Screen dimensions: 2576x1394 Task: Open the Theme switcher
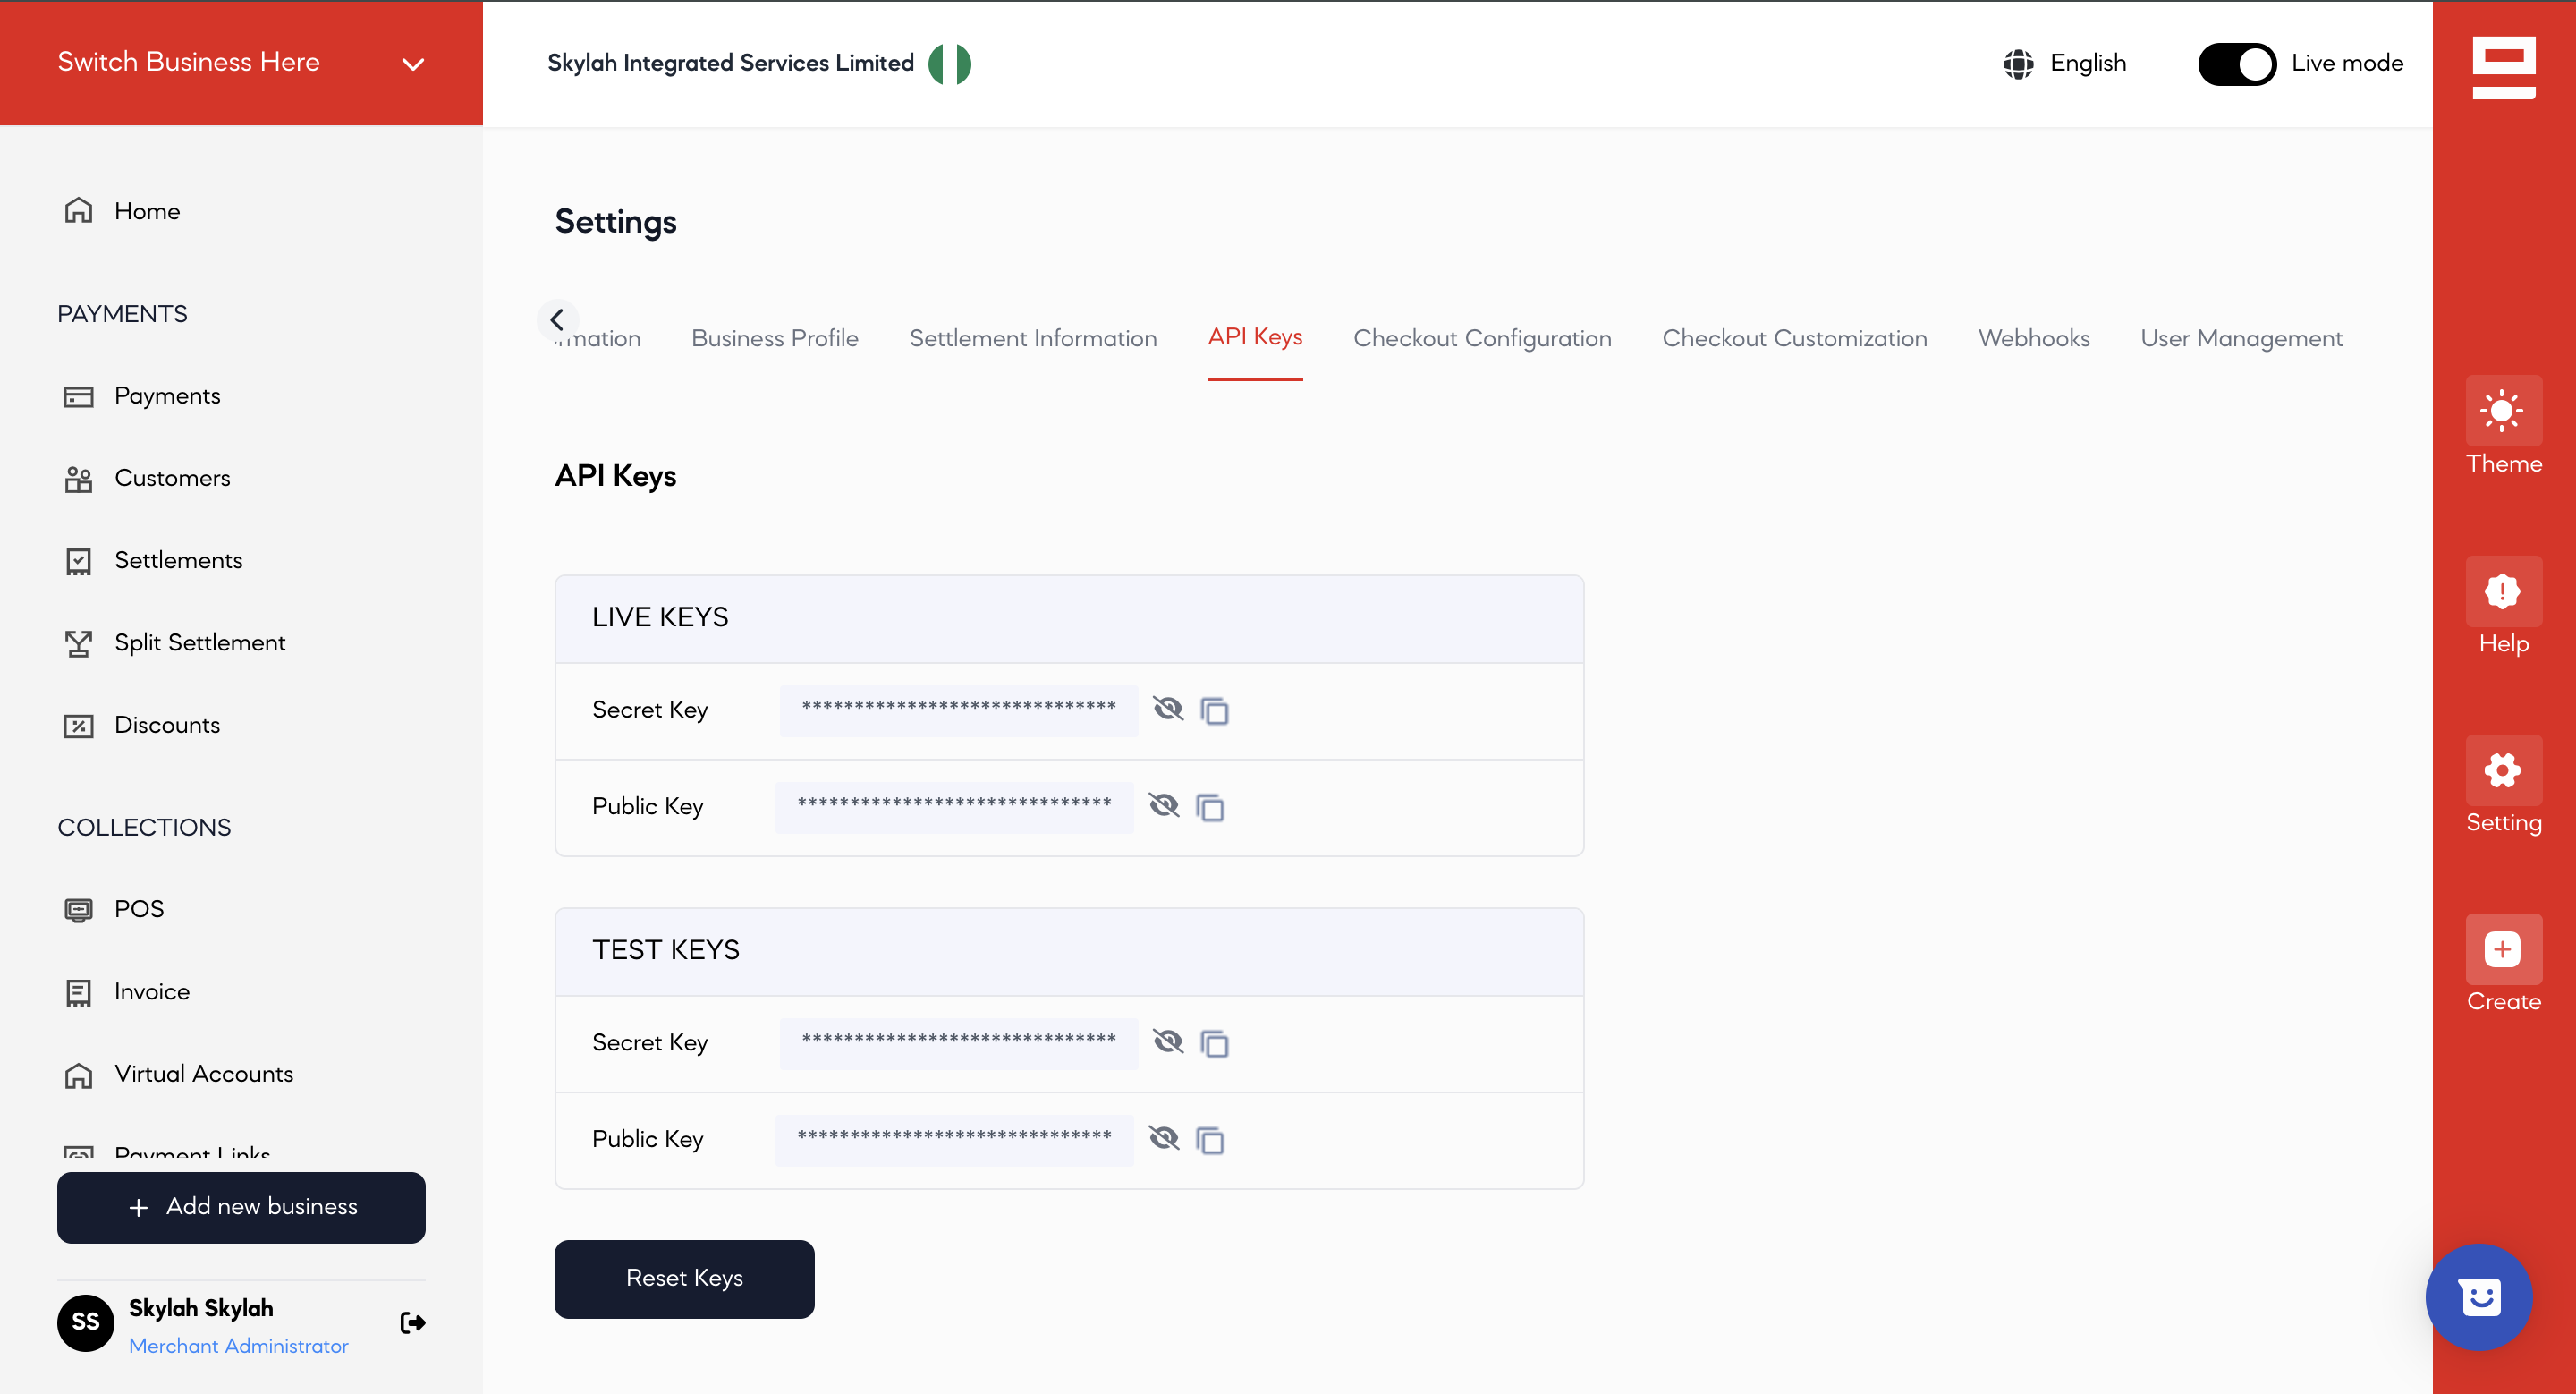(x=2503, y=425)
